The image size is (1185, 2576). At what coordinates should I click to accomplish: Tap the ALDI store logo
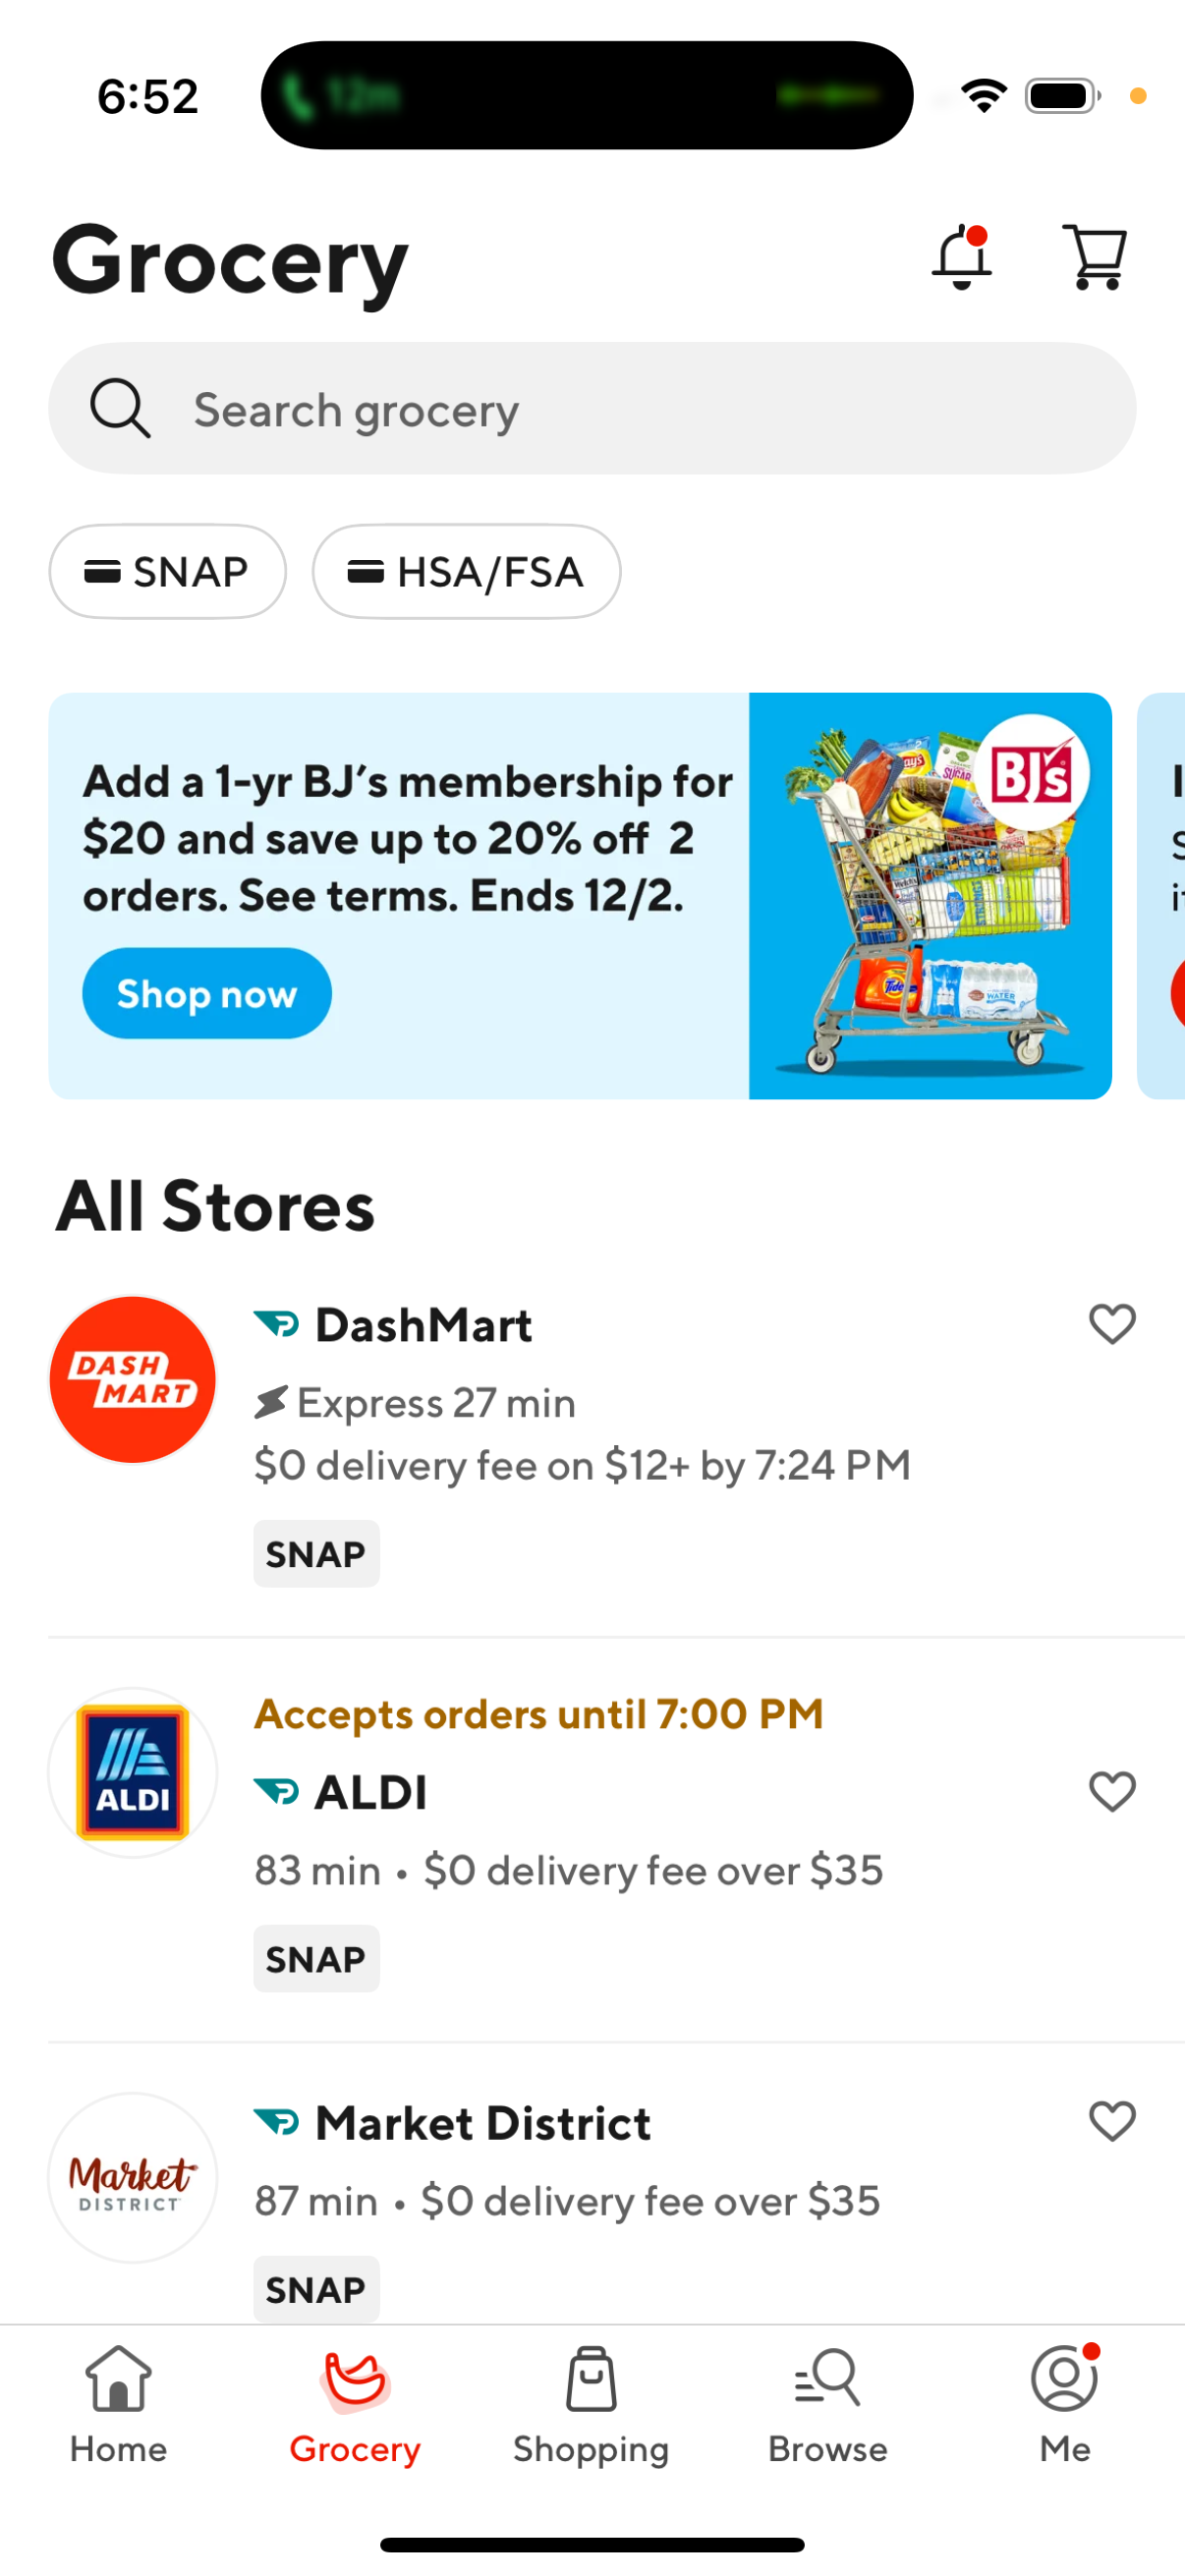point(131,1771)
